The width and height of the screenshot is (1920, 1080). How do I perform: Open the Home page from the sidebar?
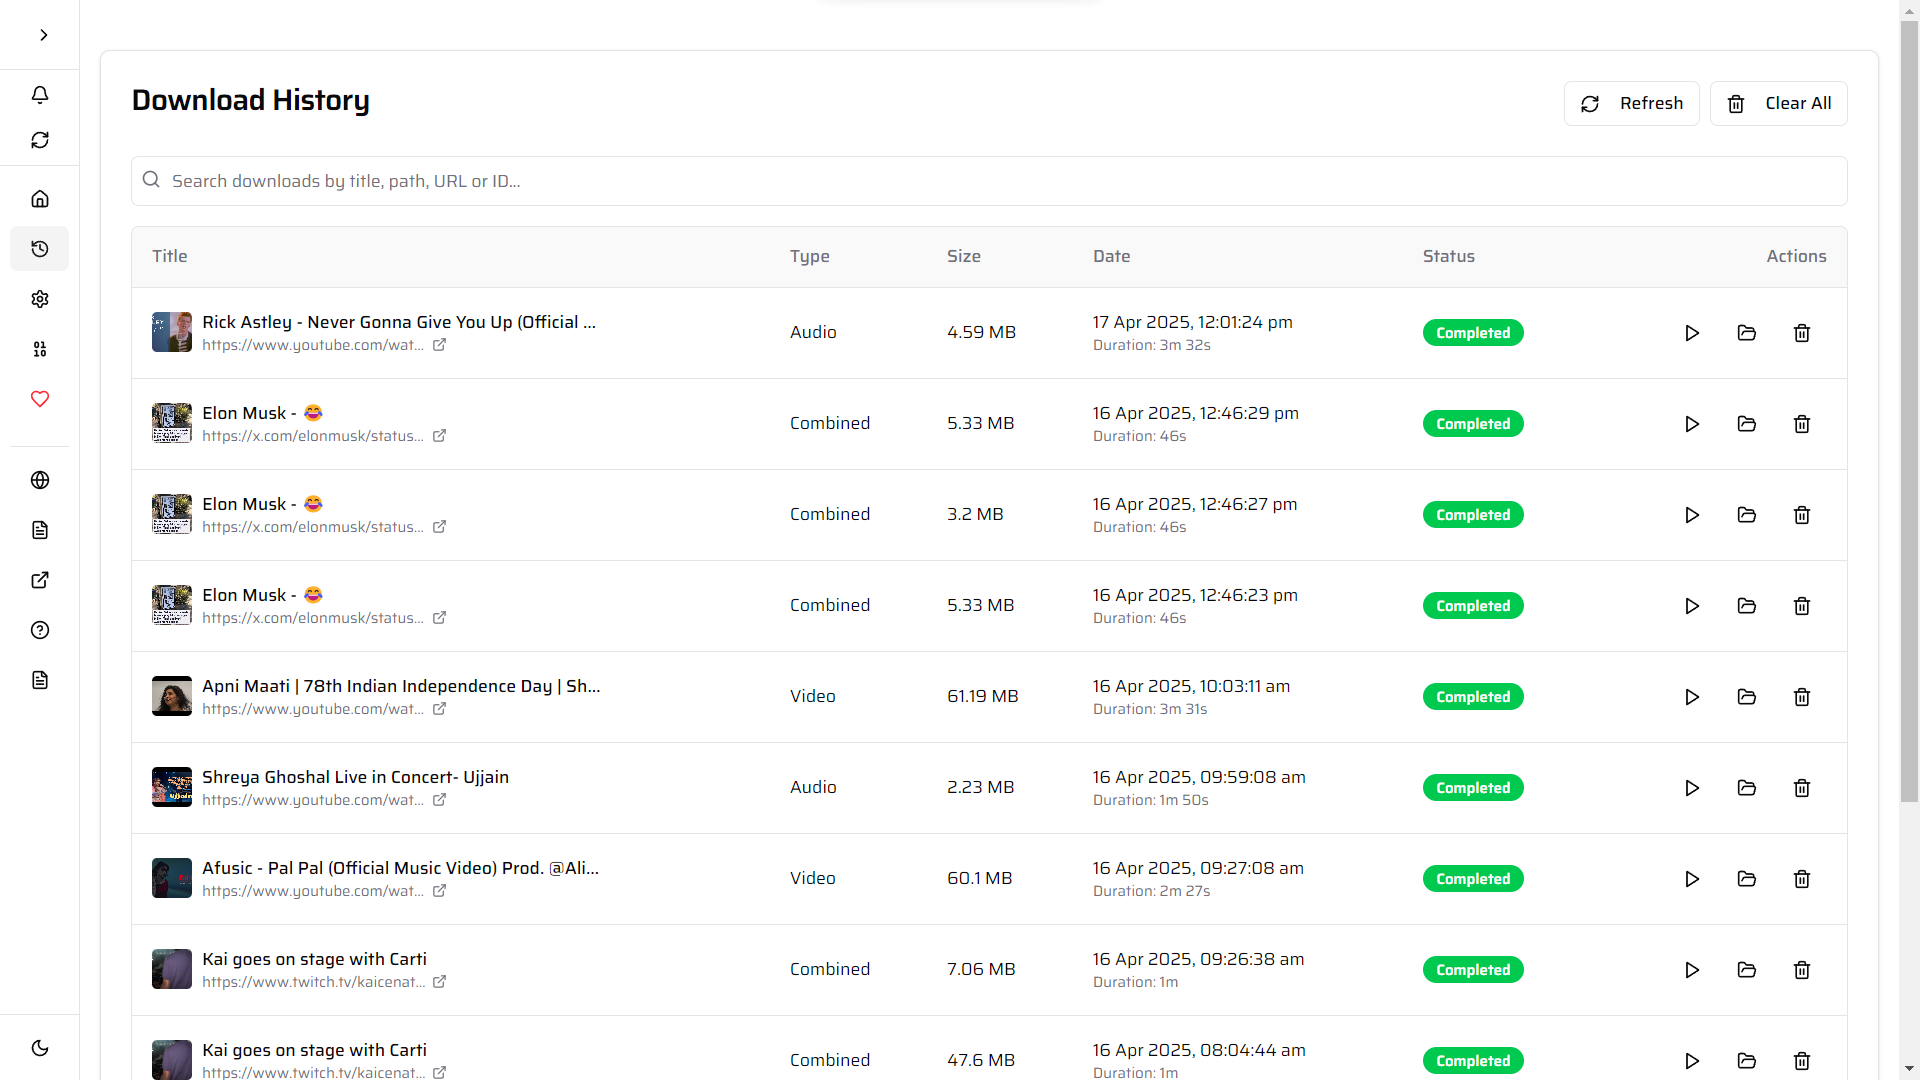[x=40, y=198]
